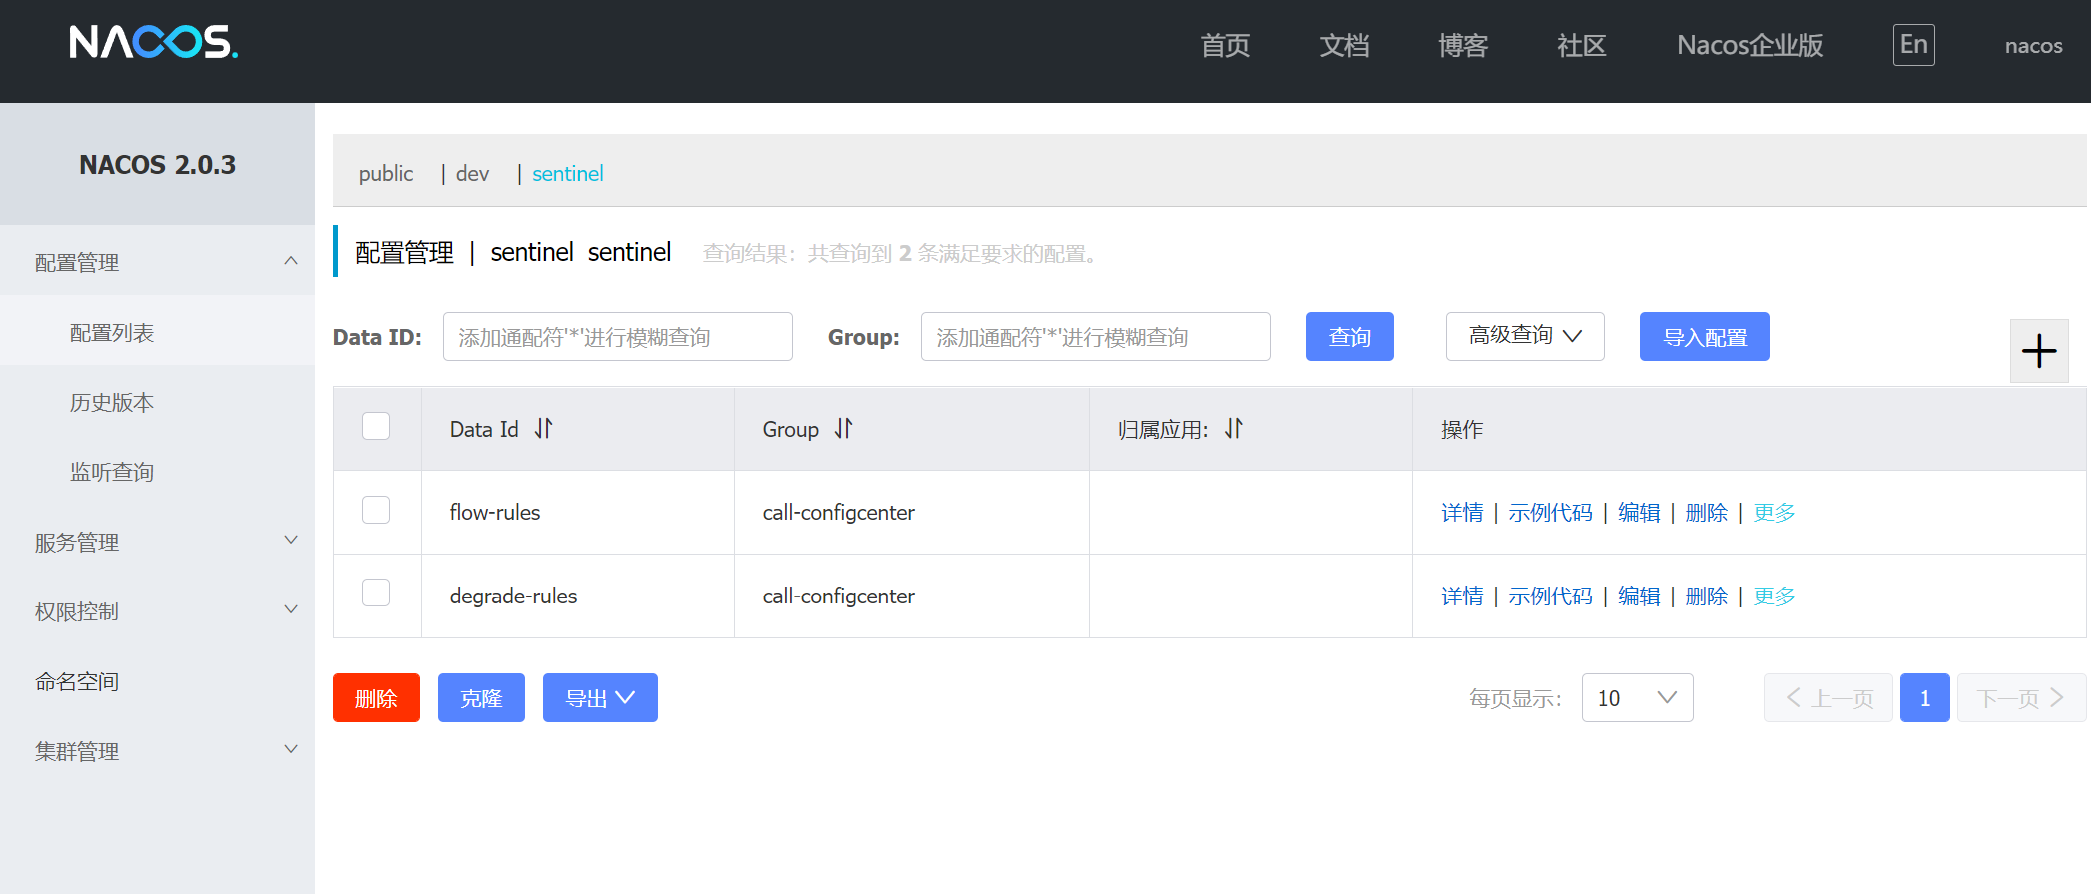The height and width of the screenshot is (894, 2091).
Task: Click 编辑 for flow-rules
Action: pyautogui.click(x=1639, y=513)
